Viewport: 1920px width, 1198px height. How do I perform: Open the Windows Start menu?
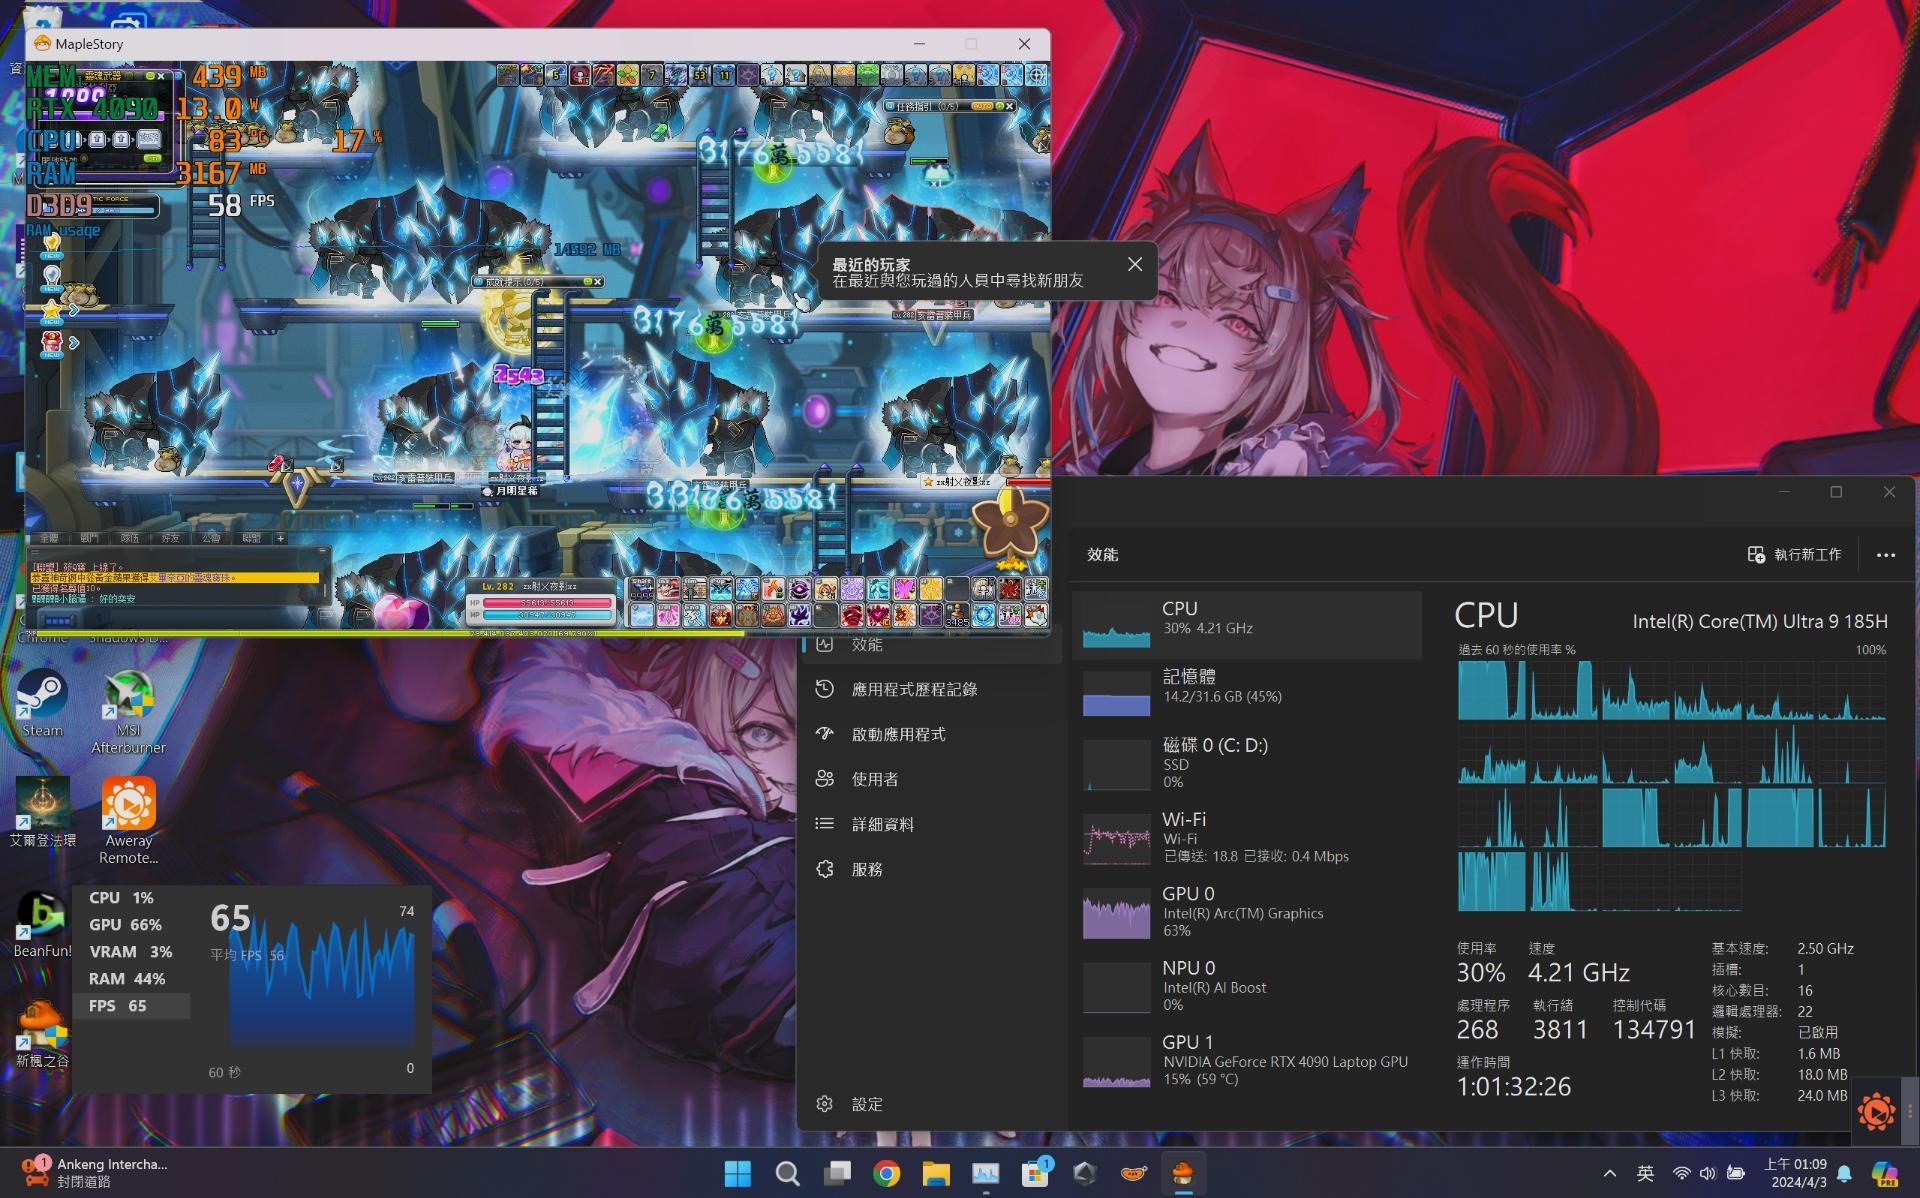[x=737, y=1172]
